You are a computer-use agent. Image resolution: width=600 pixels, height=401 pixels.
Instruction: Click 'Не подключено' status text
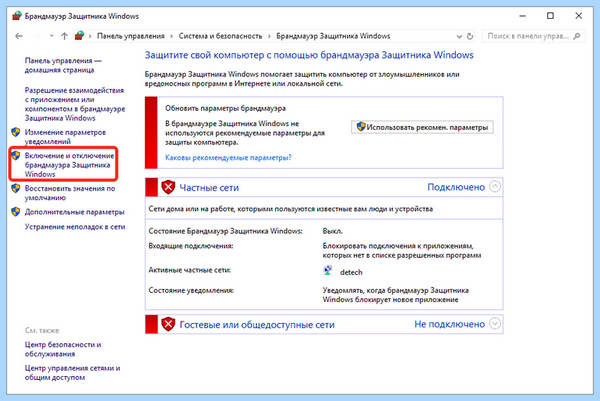tap(450, 324)
